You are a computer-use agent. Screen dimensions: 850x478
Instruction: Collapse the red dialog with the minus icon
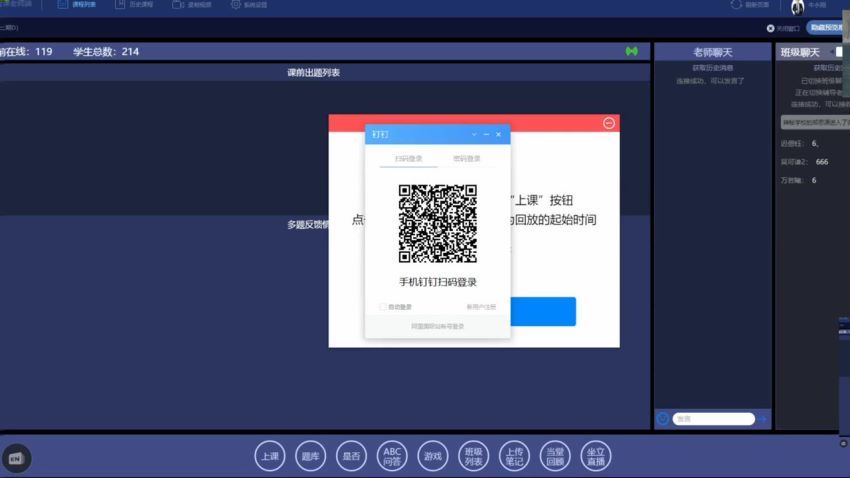(x=609, y=123)
